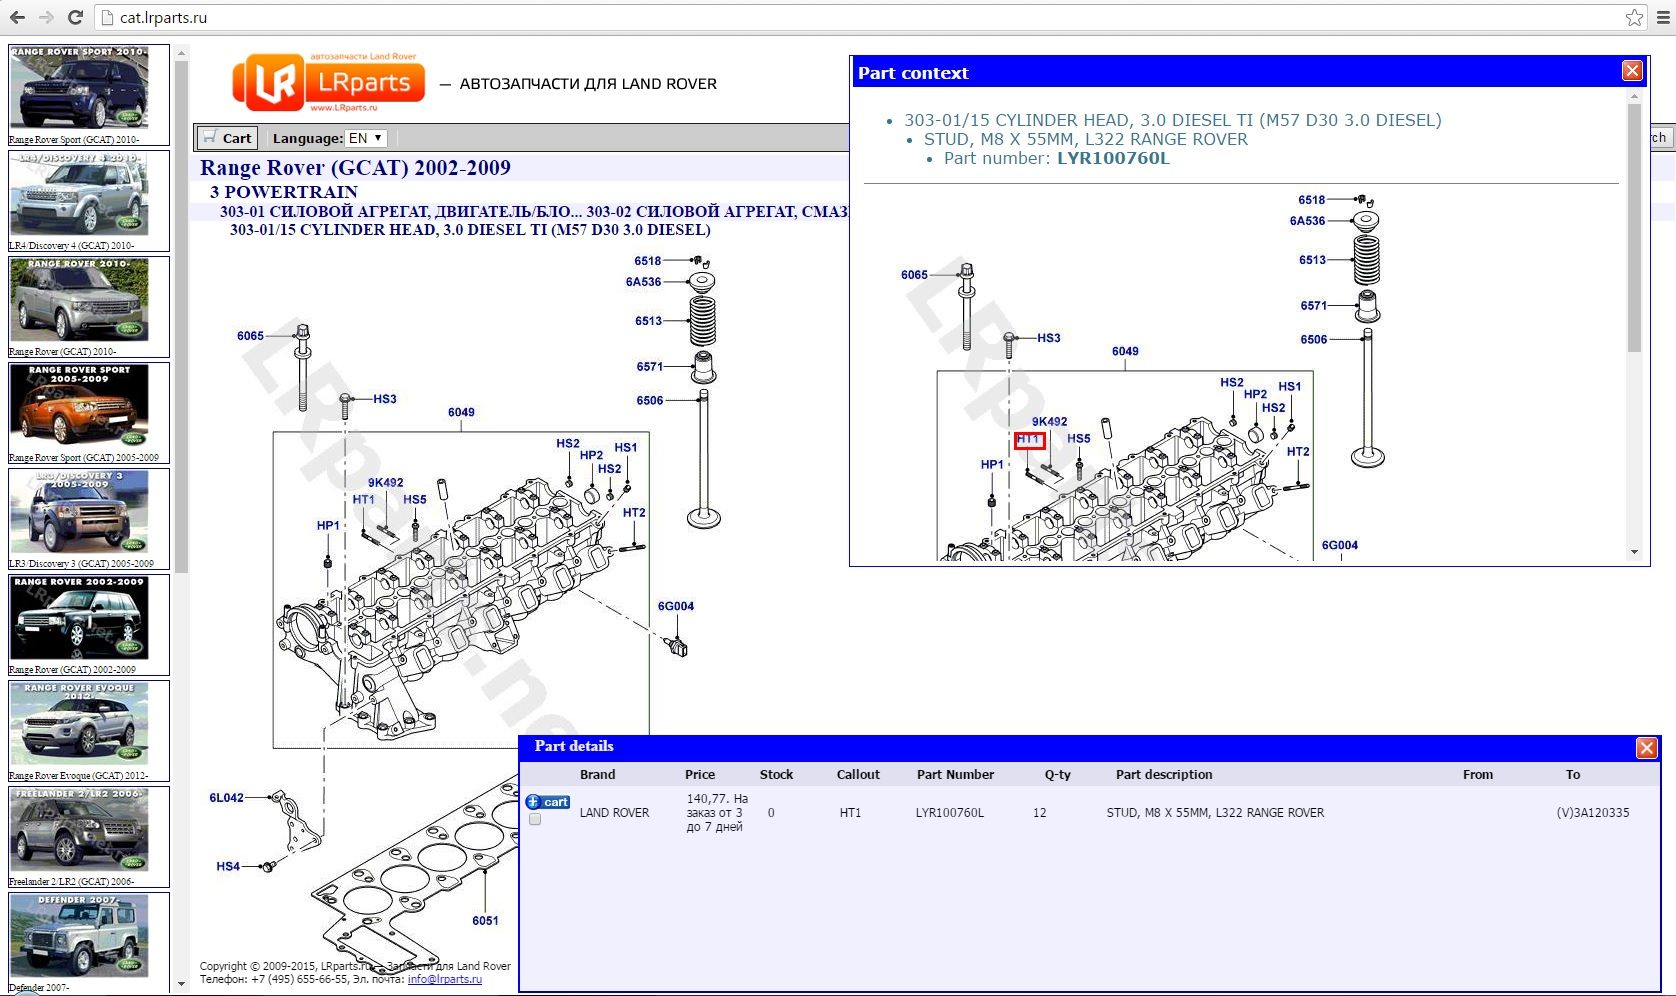
Task: Click callout 6506 in main diagram
Action: (649, 401)
